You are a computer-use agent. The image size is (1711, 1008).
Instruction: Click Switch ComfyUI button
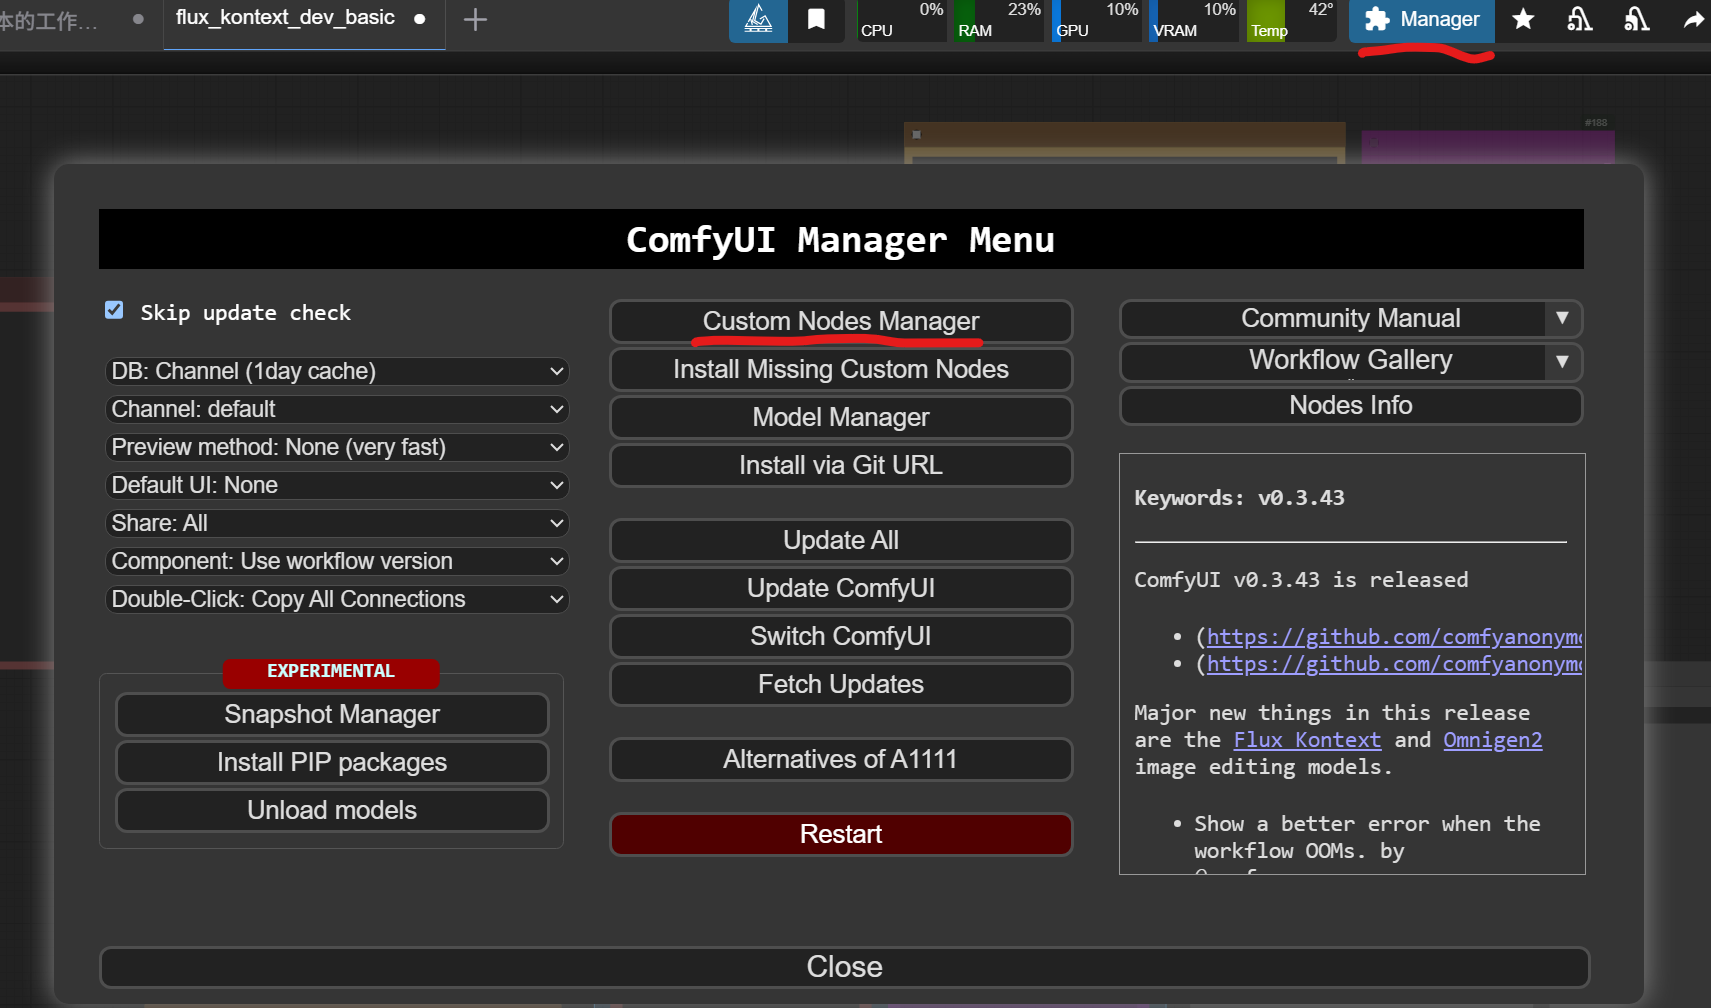[x=841, y=636]
